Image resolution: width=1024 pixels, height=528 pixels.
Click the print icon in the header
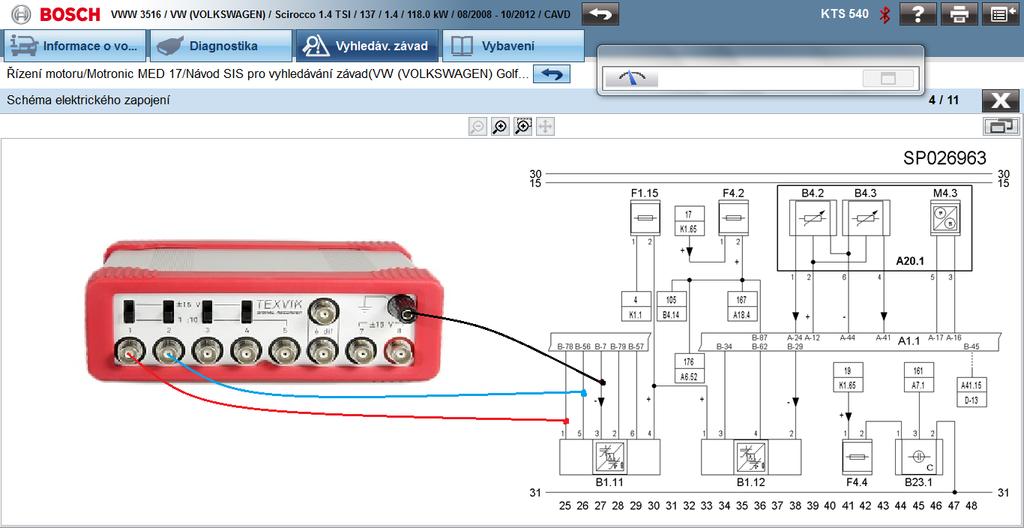959,14
